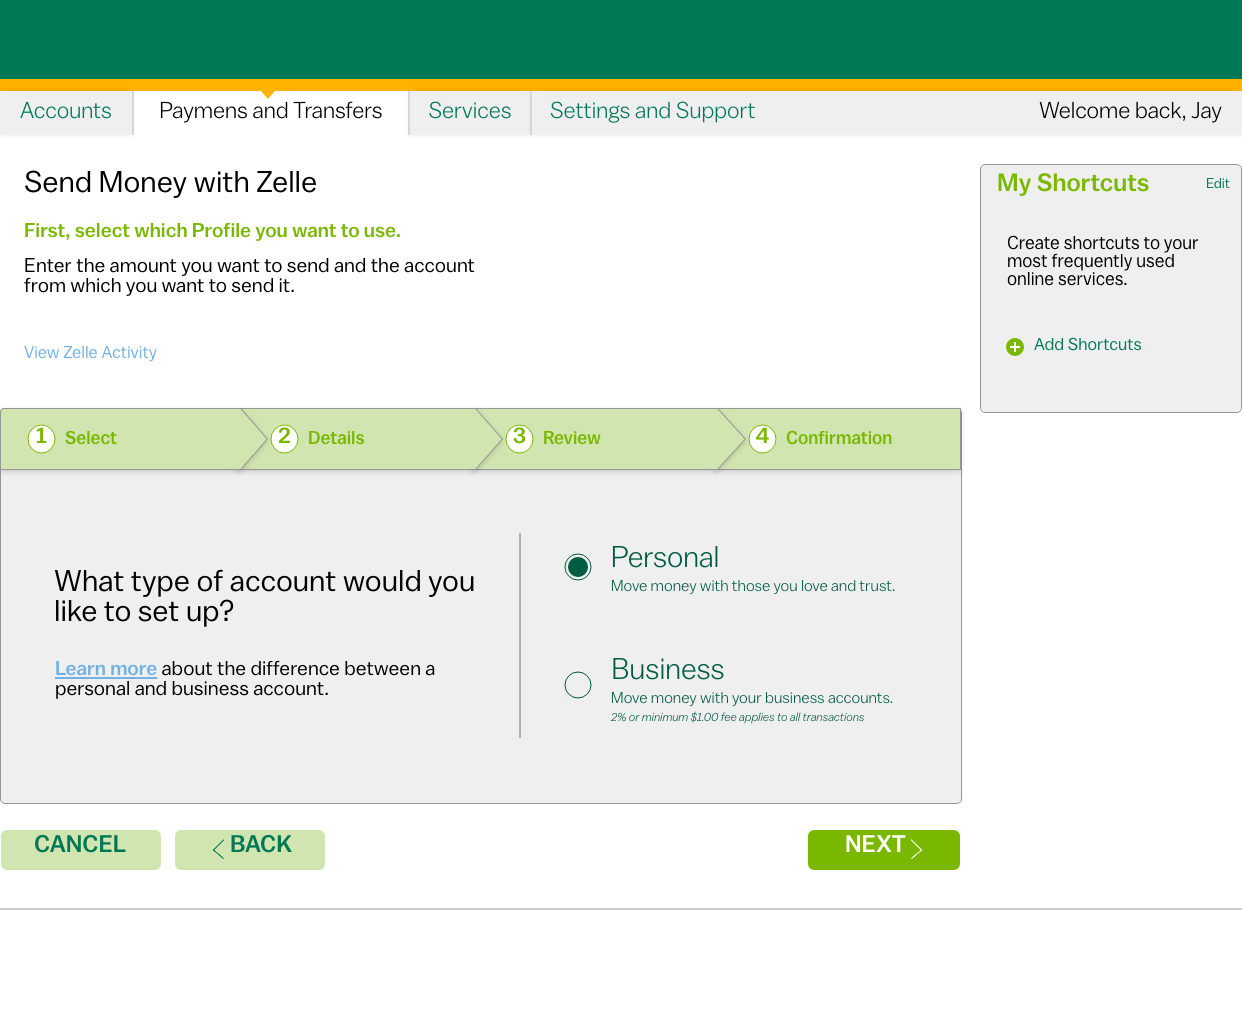
Task: Click the My Shortcuts heading
Action: [x=1073, y=183]
